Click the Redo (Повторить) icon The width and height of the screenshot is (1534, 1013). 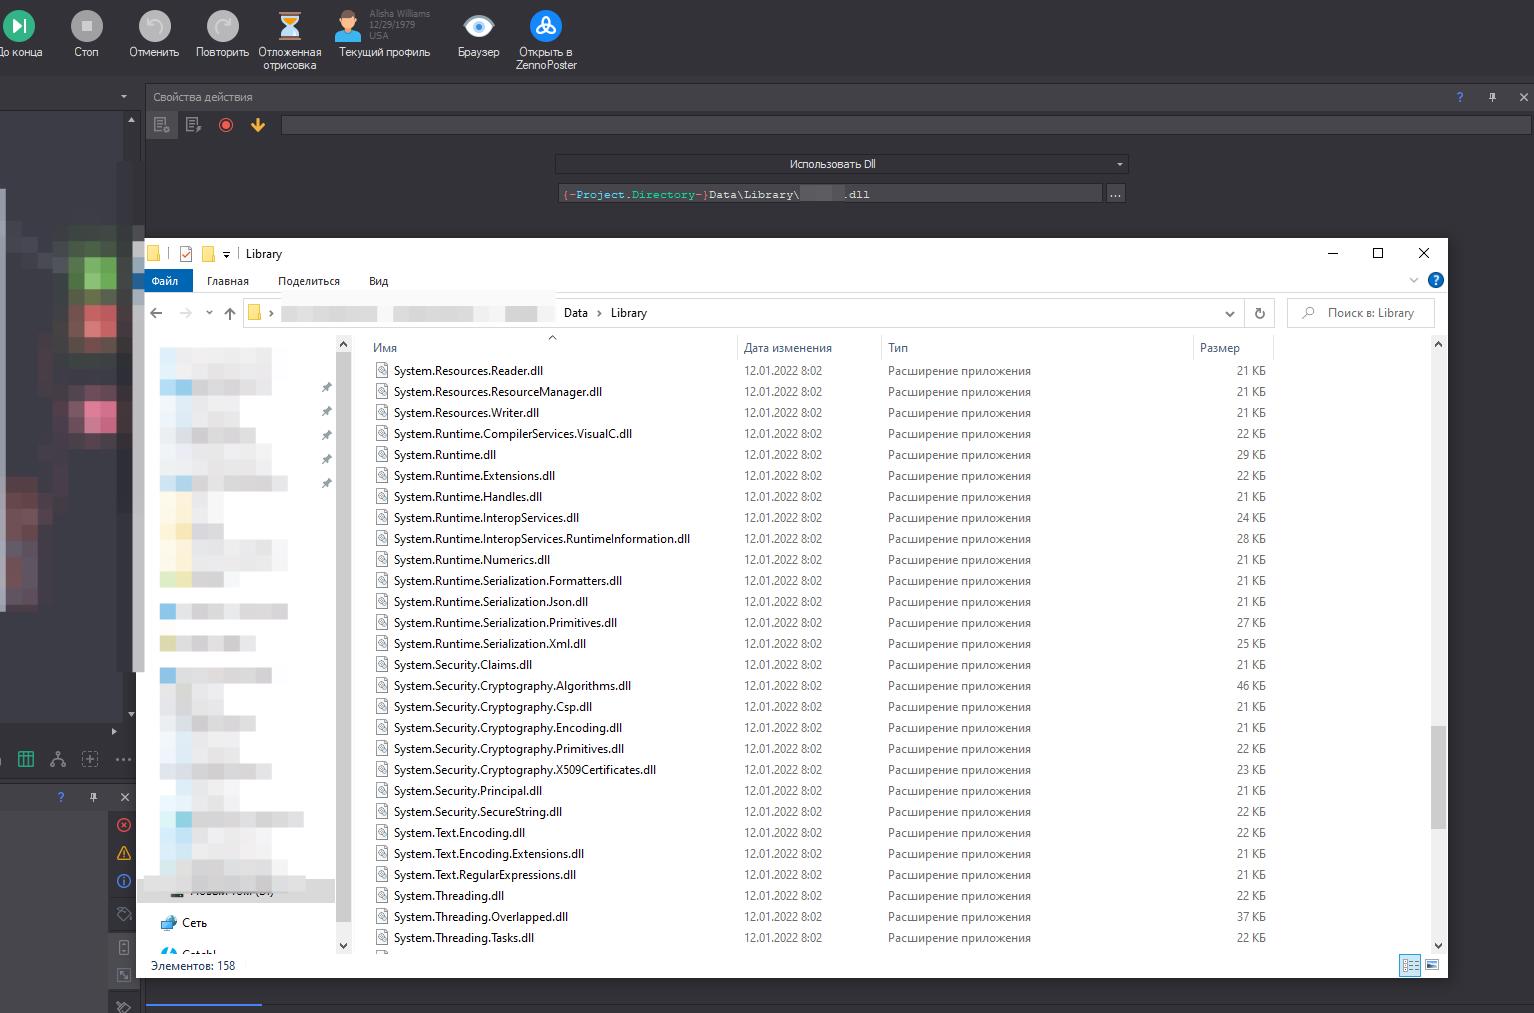point(222,27)
